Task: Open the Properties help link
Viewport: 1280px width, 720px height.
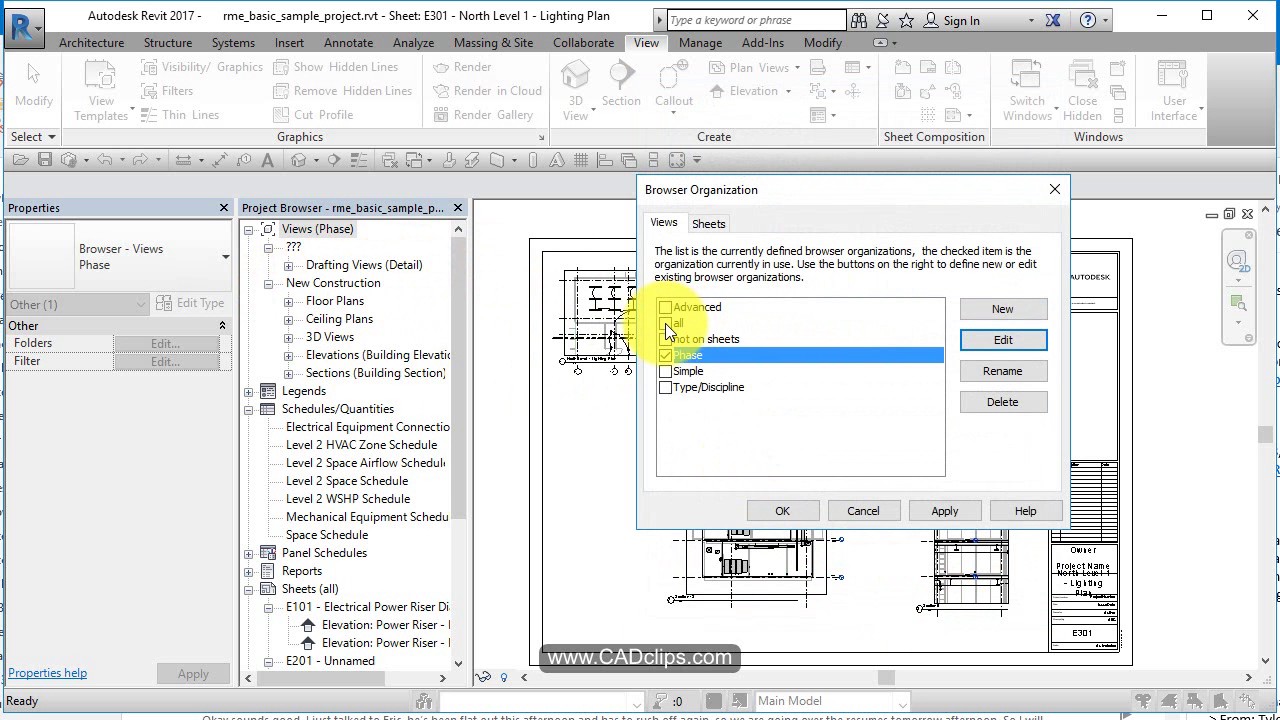Action: point(47,673)
